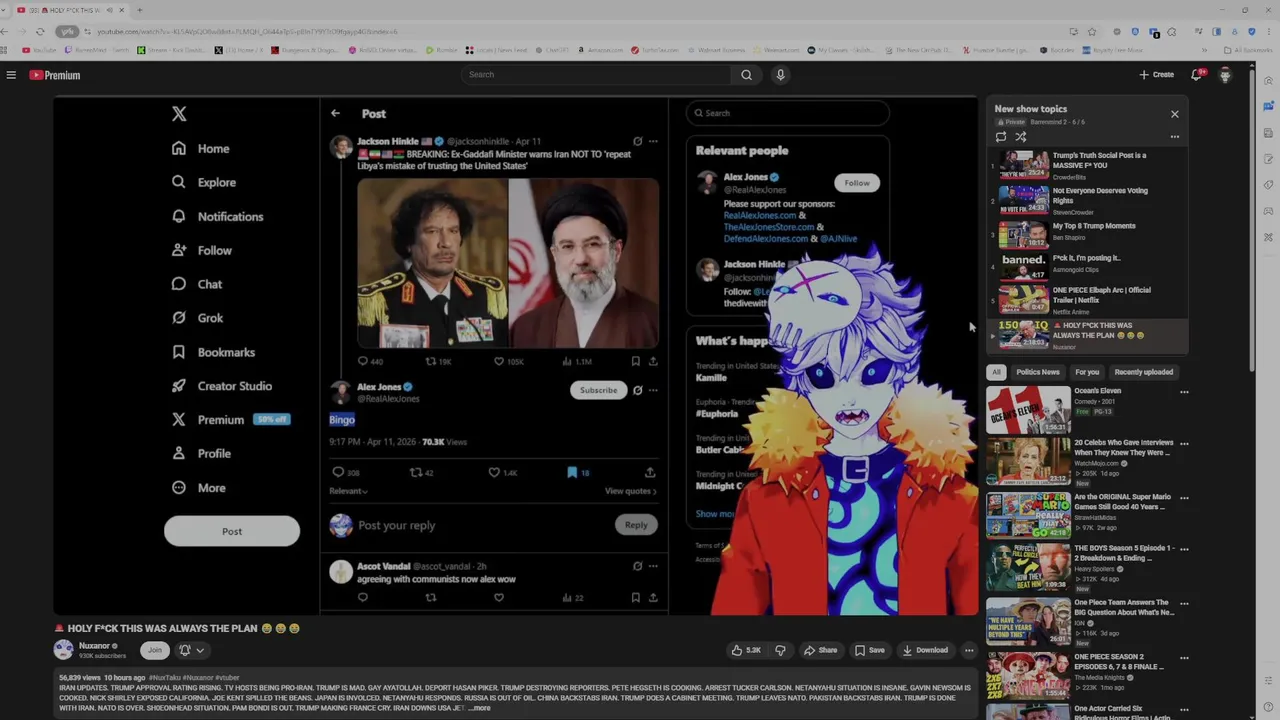The height and width of the screenshot is (720, 1280).
Task: Play Not Everyone Deserves Voting Rights video
Action: click(1087, 200)
